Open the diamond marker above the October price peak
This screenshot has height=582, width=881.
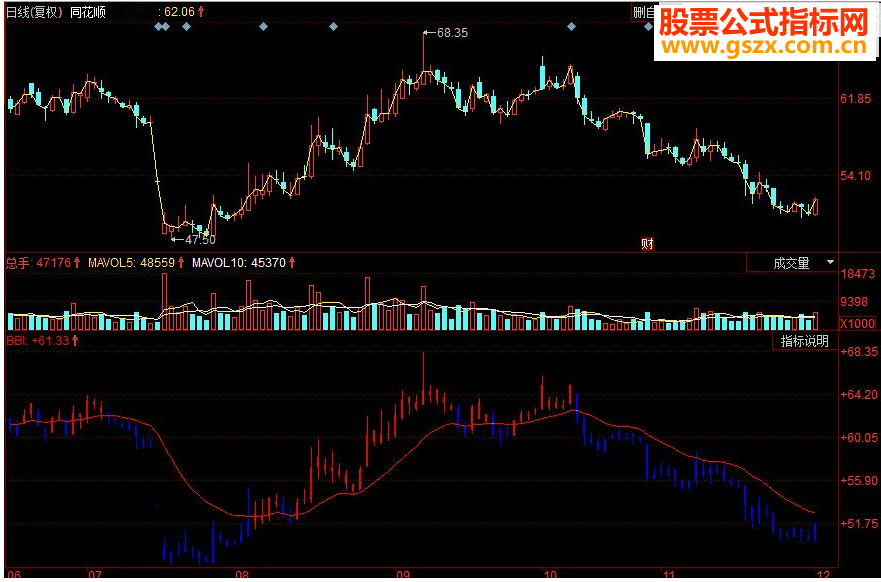571,26
